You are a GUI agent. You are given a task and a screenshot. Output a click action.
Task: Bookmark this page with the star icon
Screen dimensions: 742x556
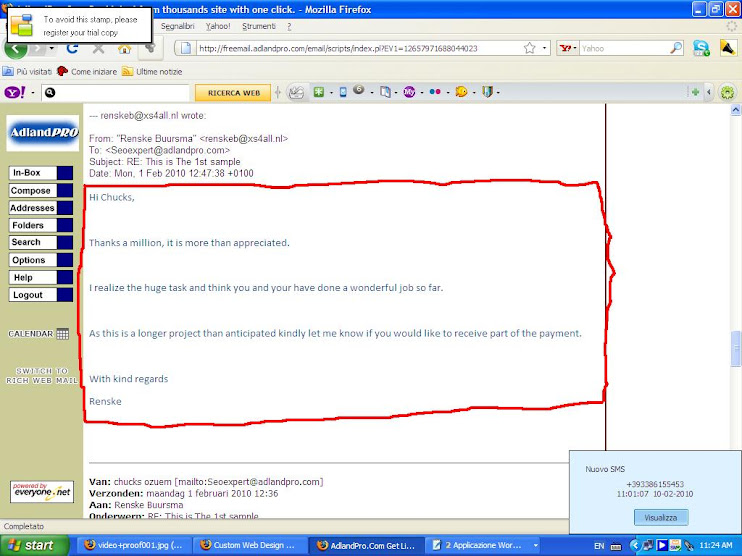pyautogui.click(x=530, y=48)
